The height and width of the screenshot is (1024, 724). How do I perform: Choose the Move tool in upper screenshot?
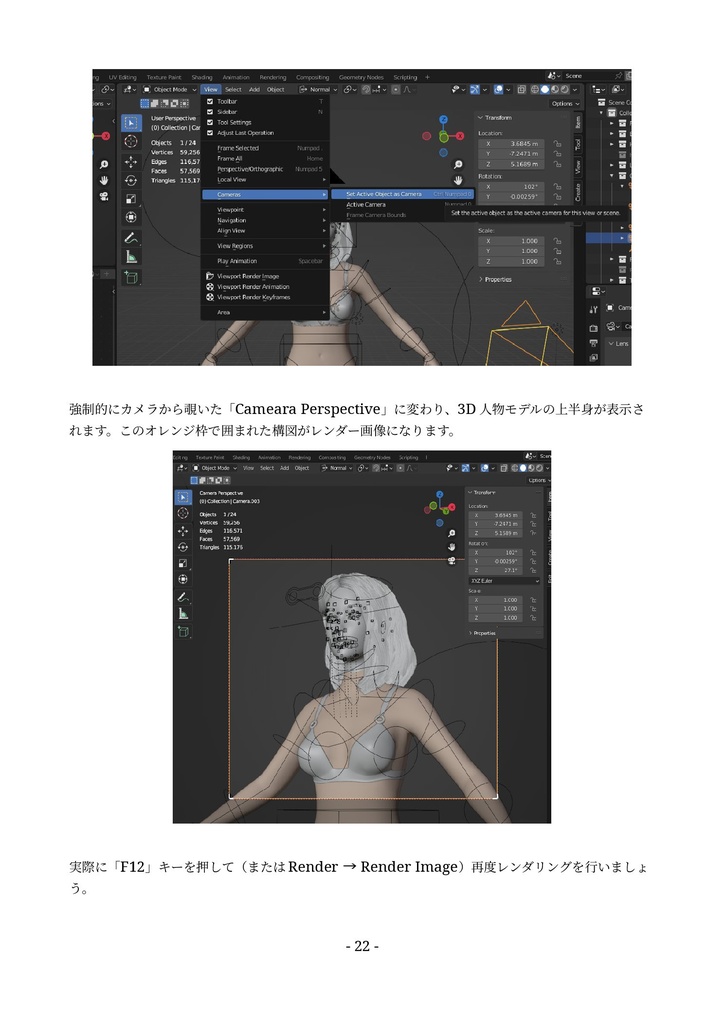(x=131, y=162)
